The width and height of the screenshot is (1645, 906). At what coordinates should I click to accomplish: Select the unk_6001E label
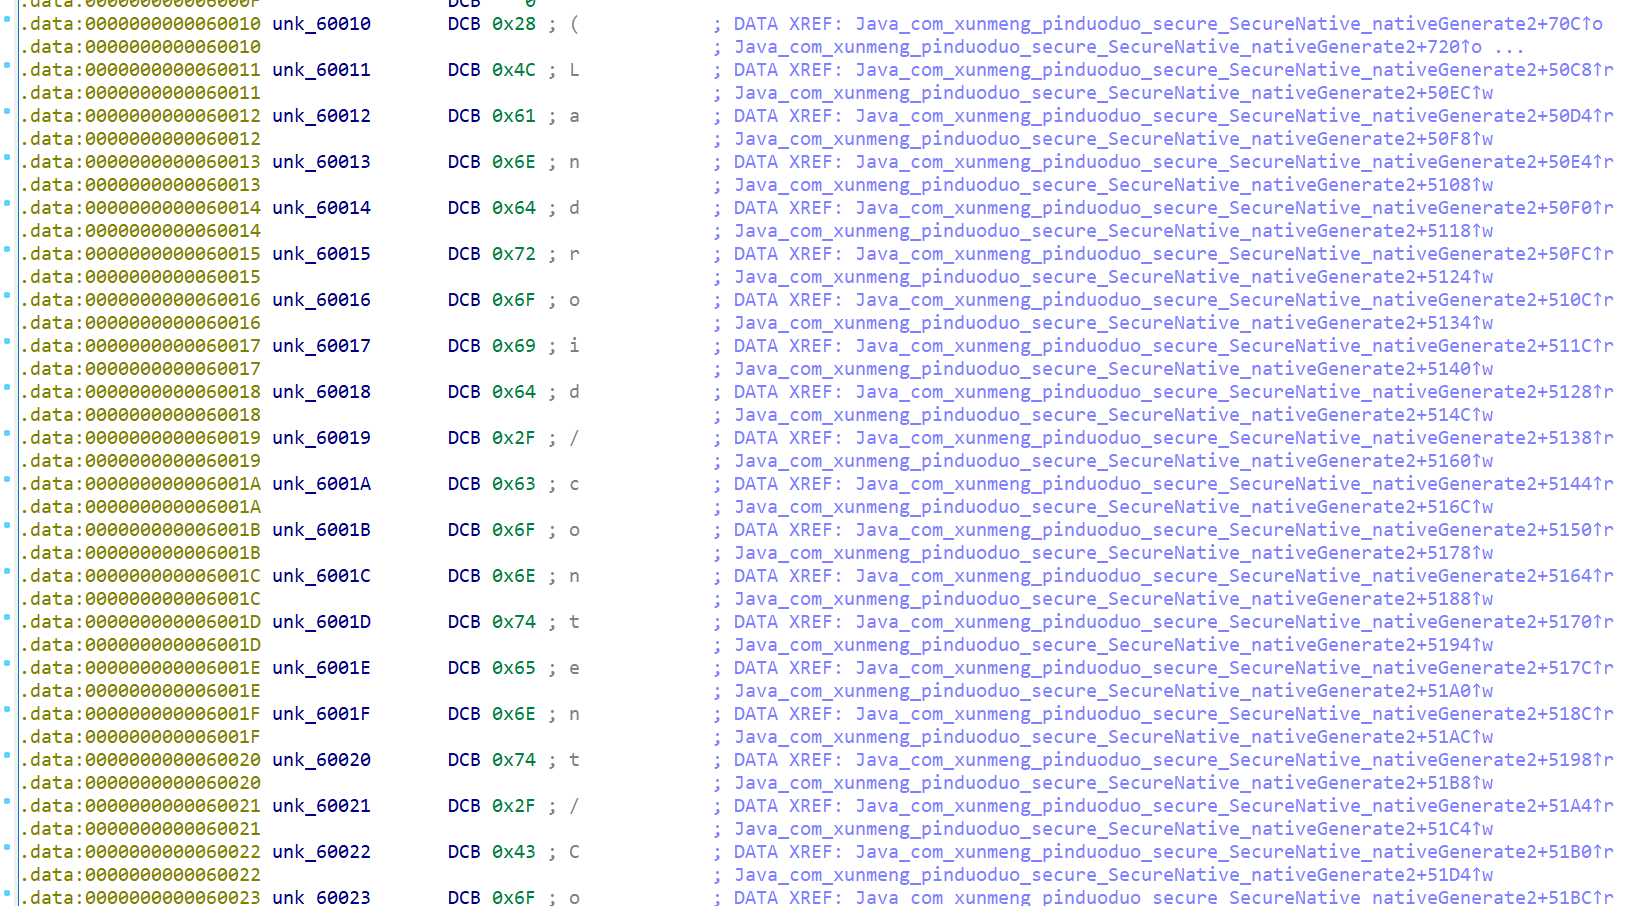321,668
